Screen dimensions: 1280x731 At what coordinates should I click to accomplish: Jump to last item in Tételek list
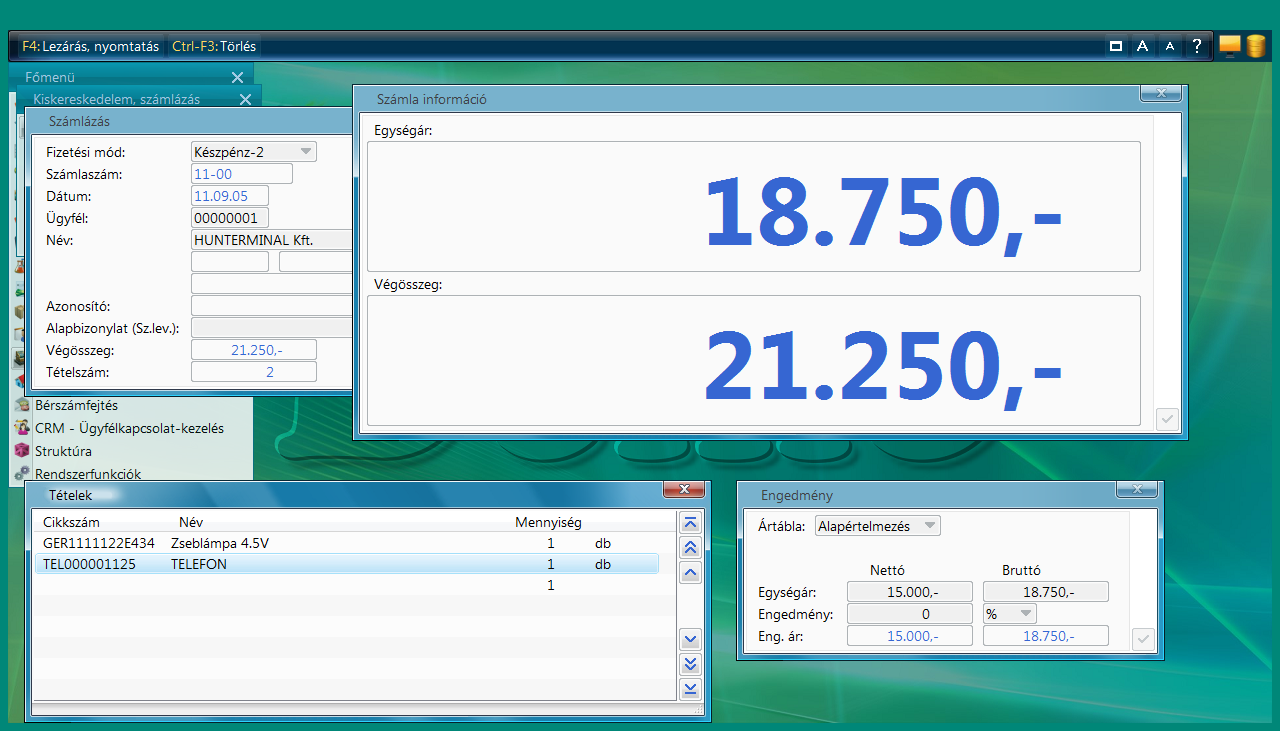[x=690, y=689]
